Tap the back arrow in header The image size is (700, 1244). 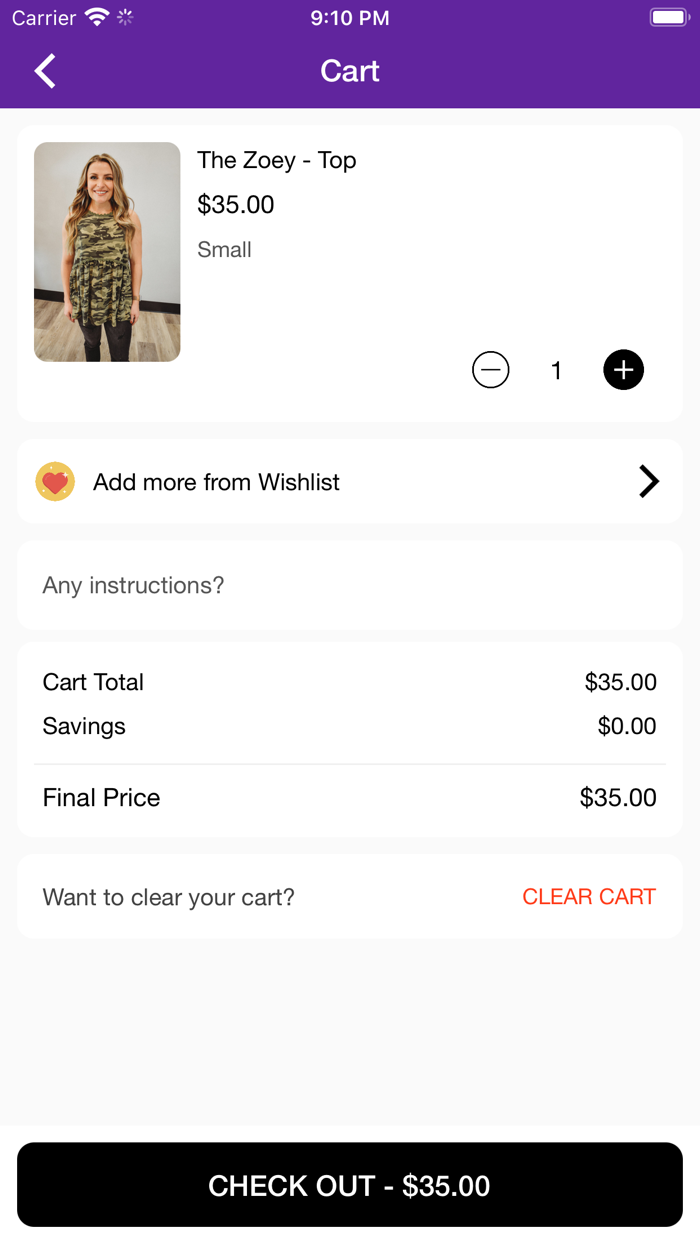click(x=45, y=71)
